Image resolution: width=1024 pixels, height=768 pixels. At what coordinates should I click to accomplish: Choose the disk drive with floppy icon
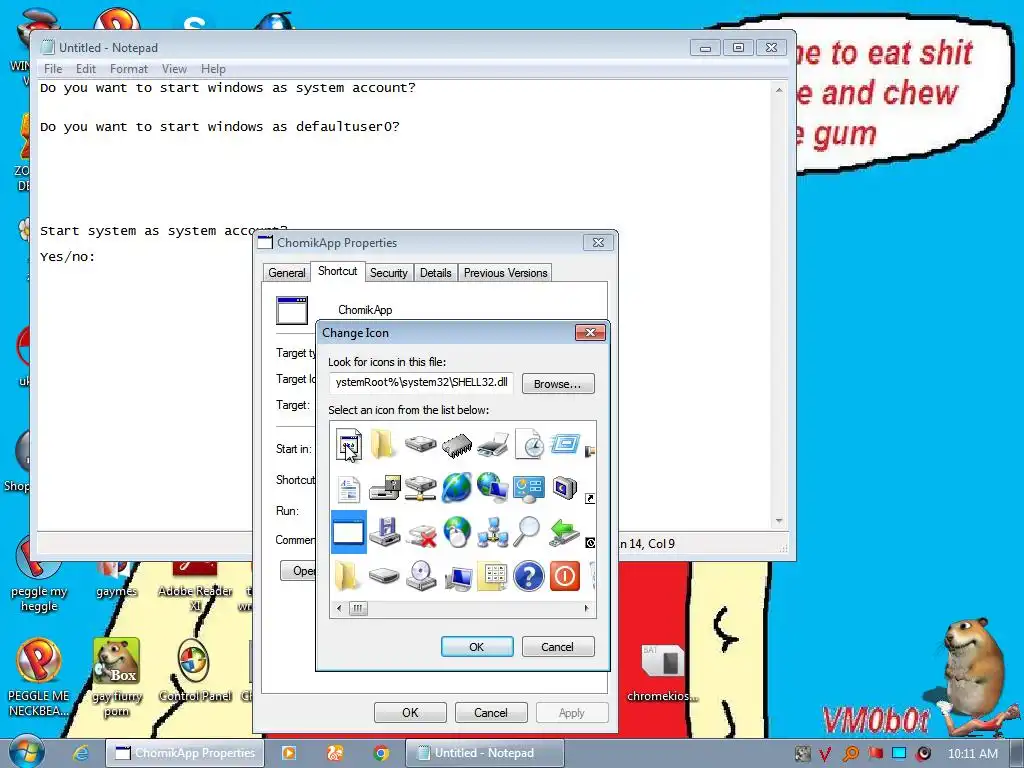point(385,532)
